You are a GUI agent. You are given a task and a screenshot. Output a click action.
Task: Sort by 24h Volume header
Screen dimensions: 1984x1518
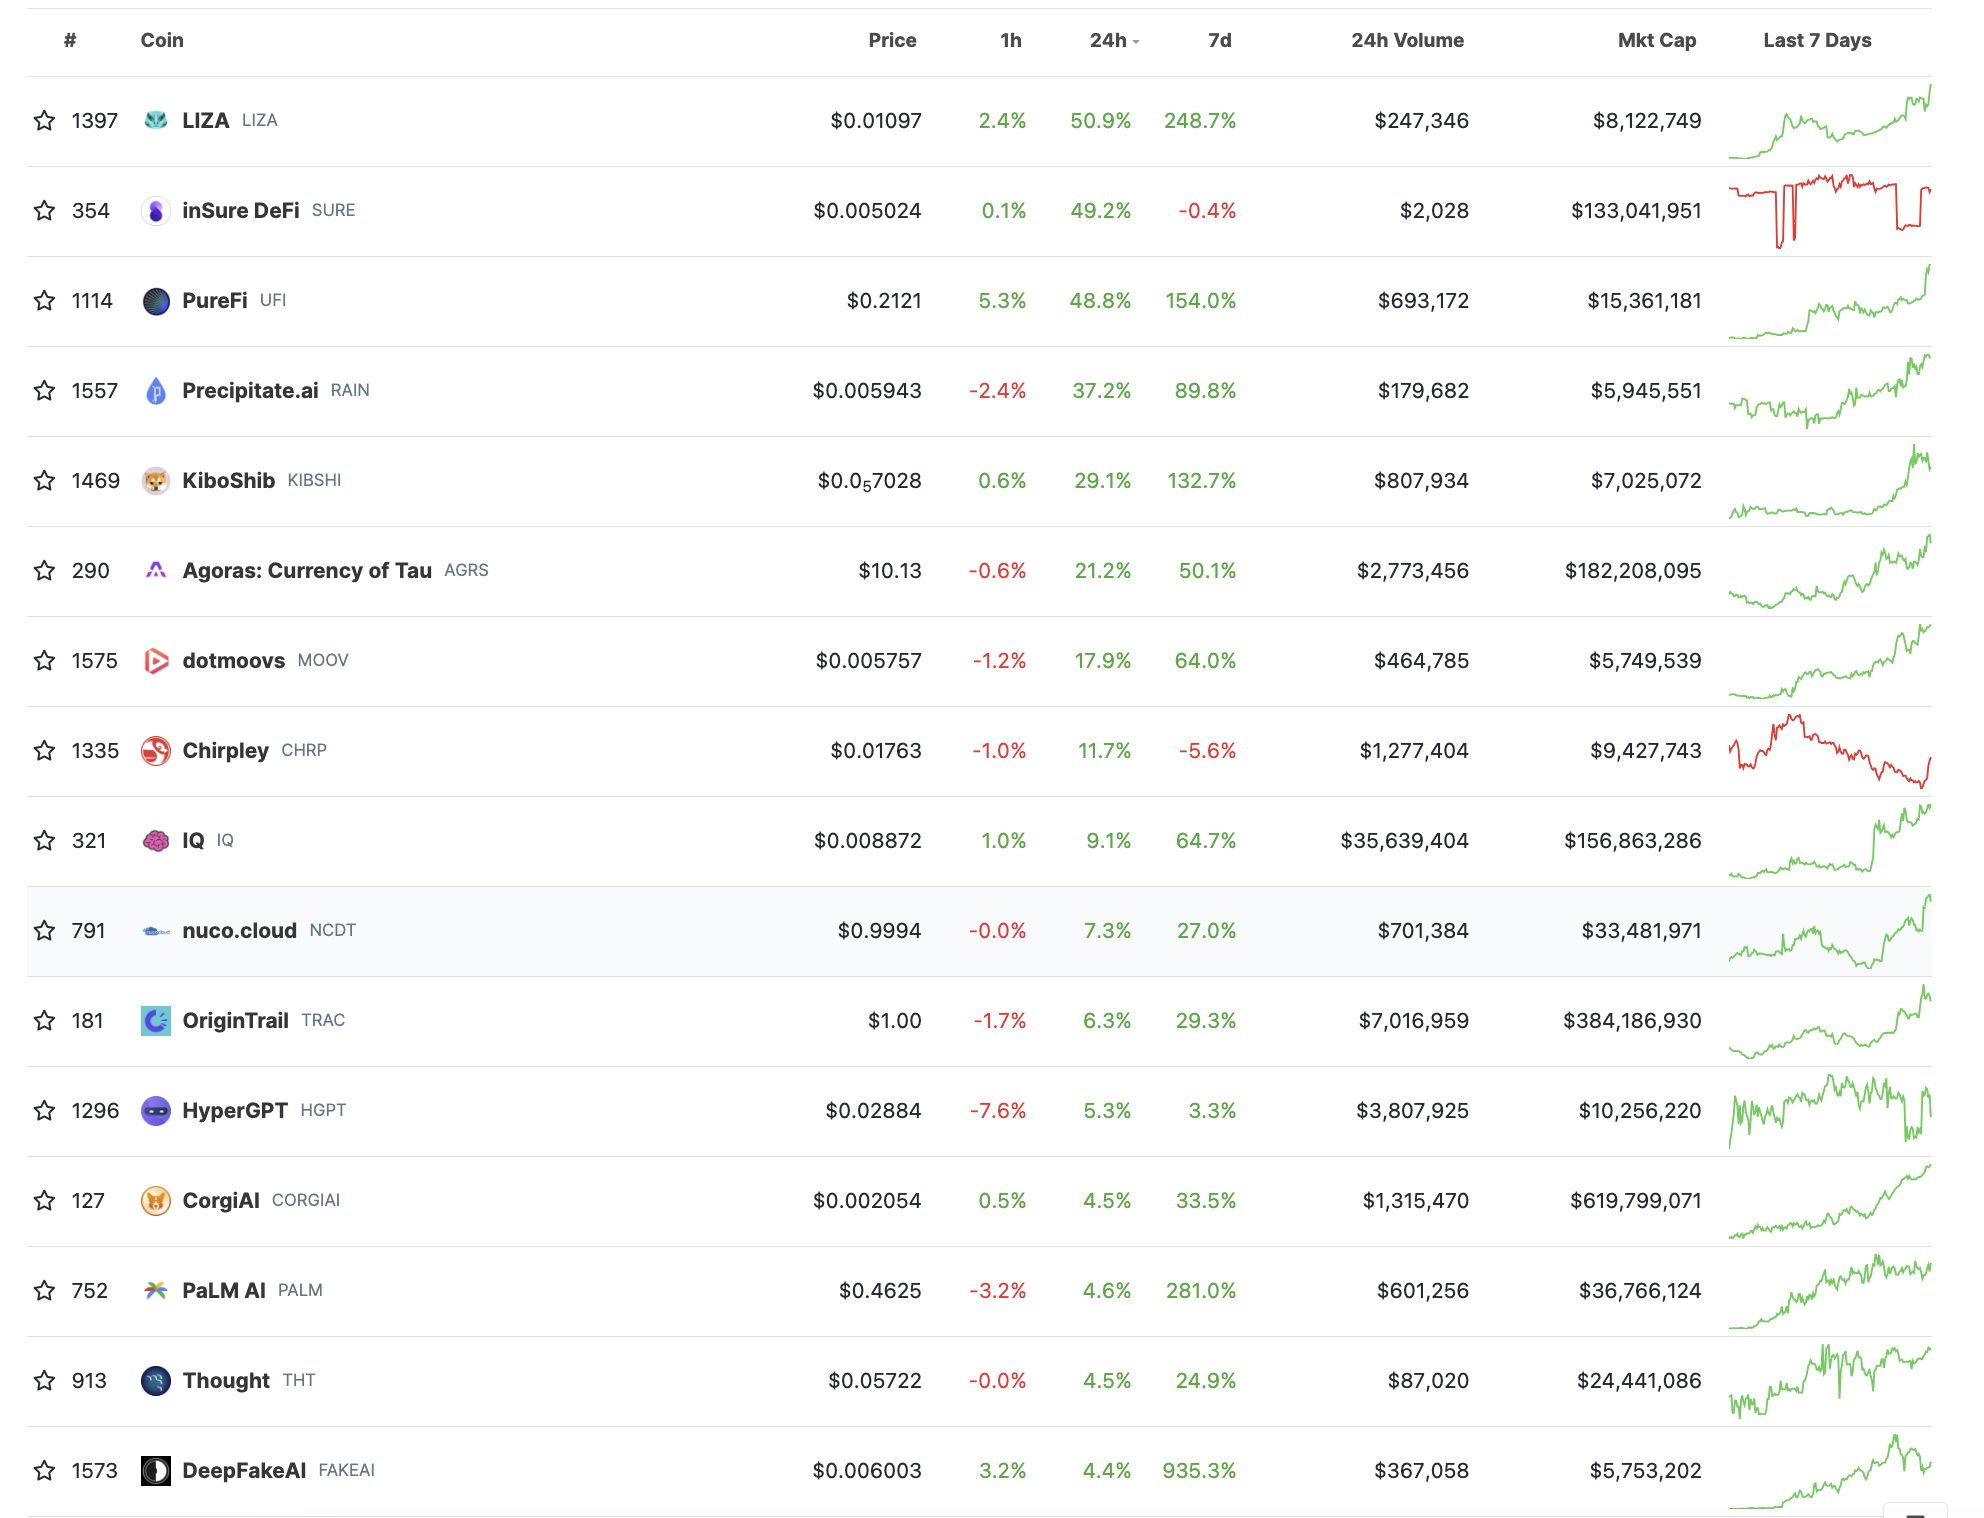pos(1408,41)
